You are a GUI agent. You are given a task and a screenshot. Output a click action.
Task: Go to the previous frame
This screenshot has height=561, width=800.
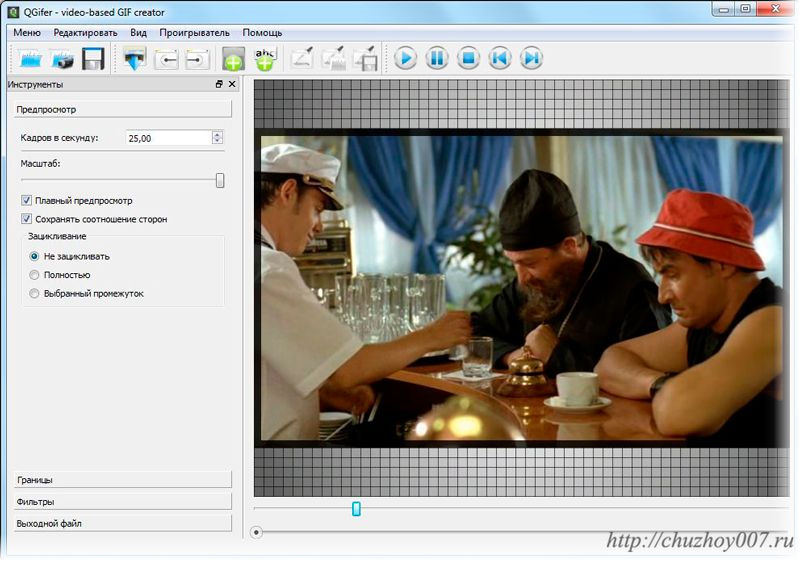coord(500,58)
